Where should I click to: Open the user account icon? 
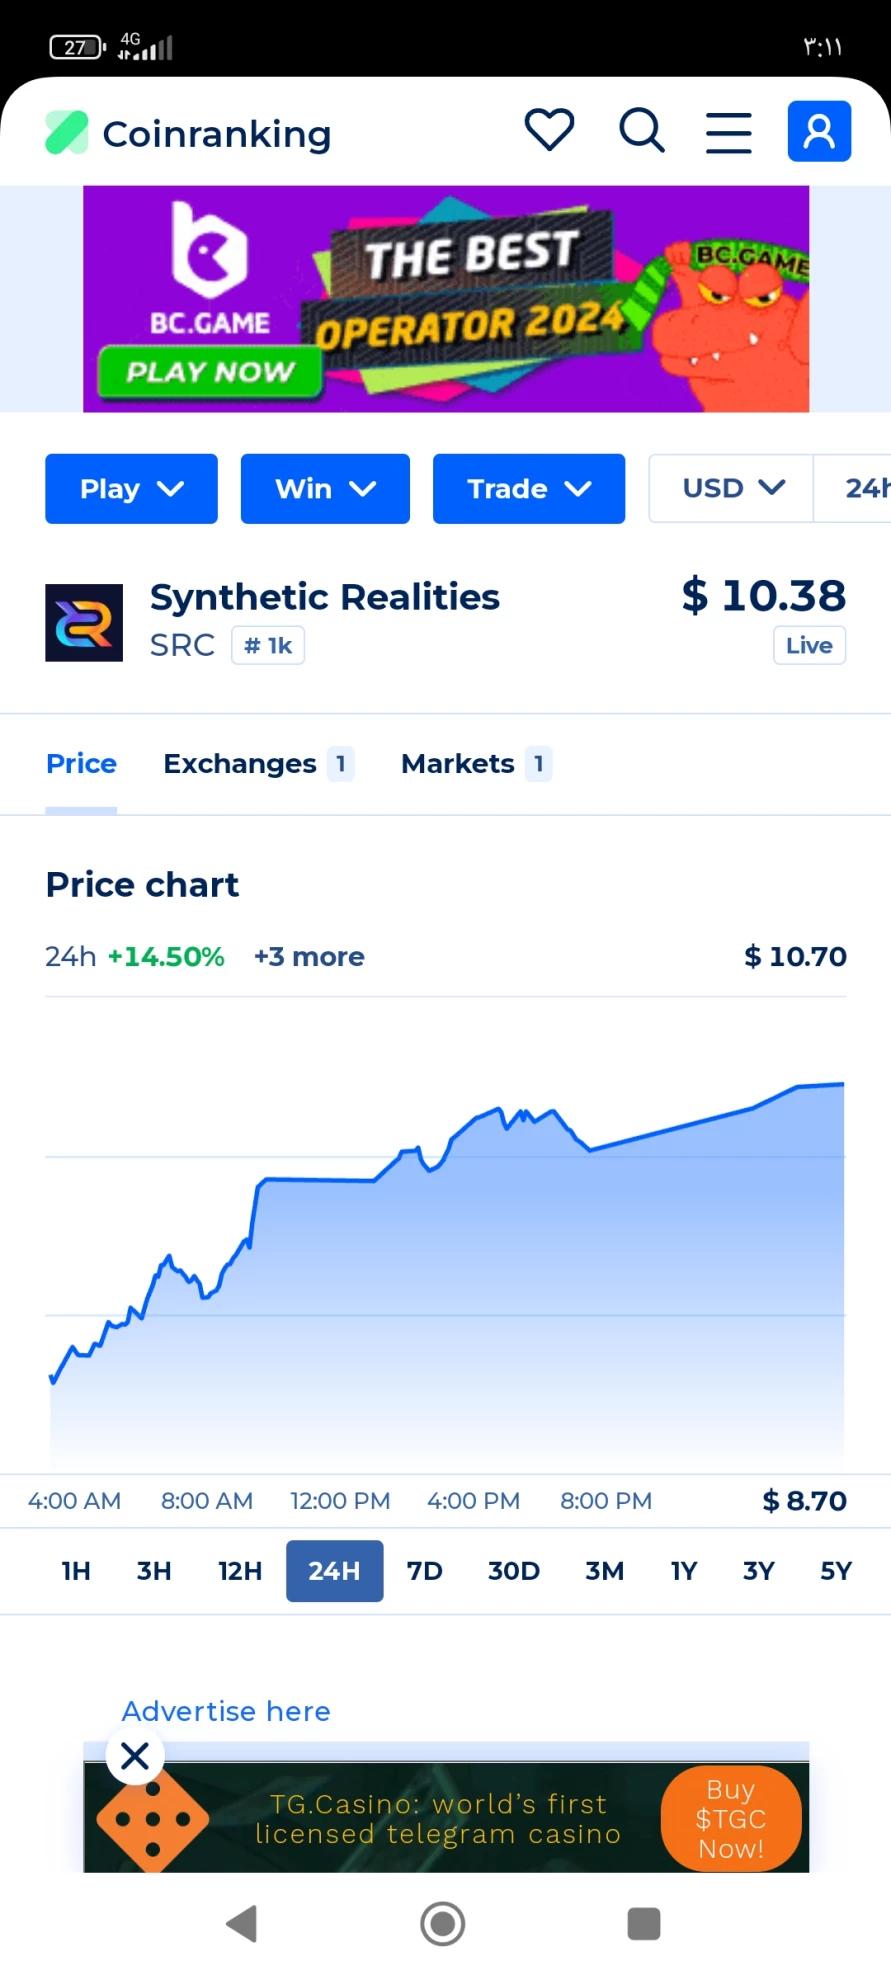pos(819,131)
